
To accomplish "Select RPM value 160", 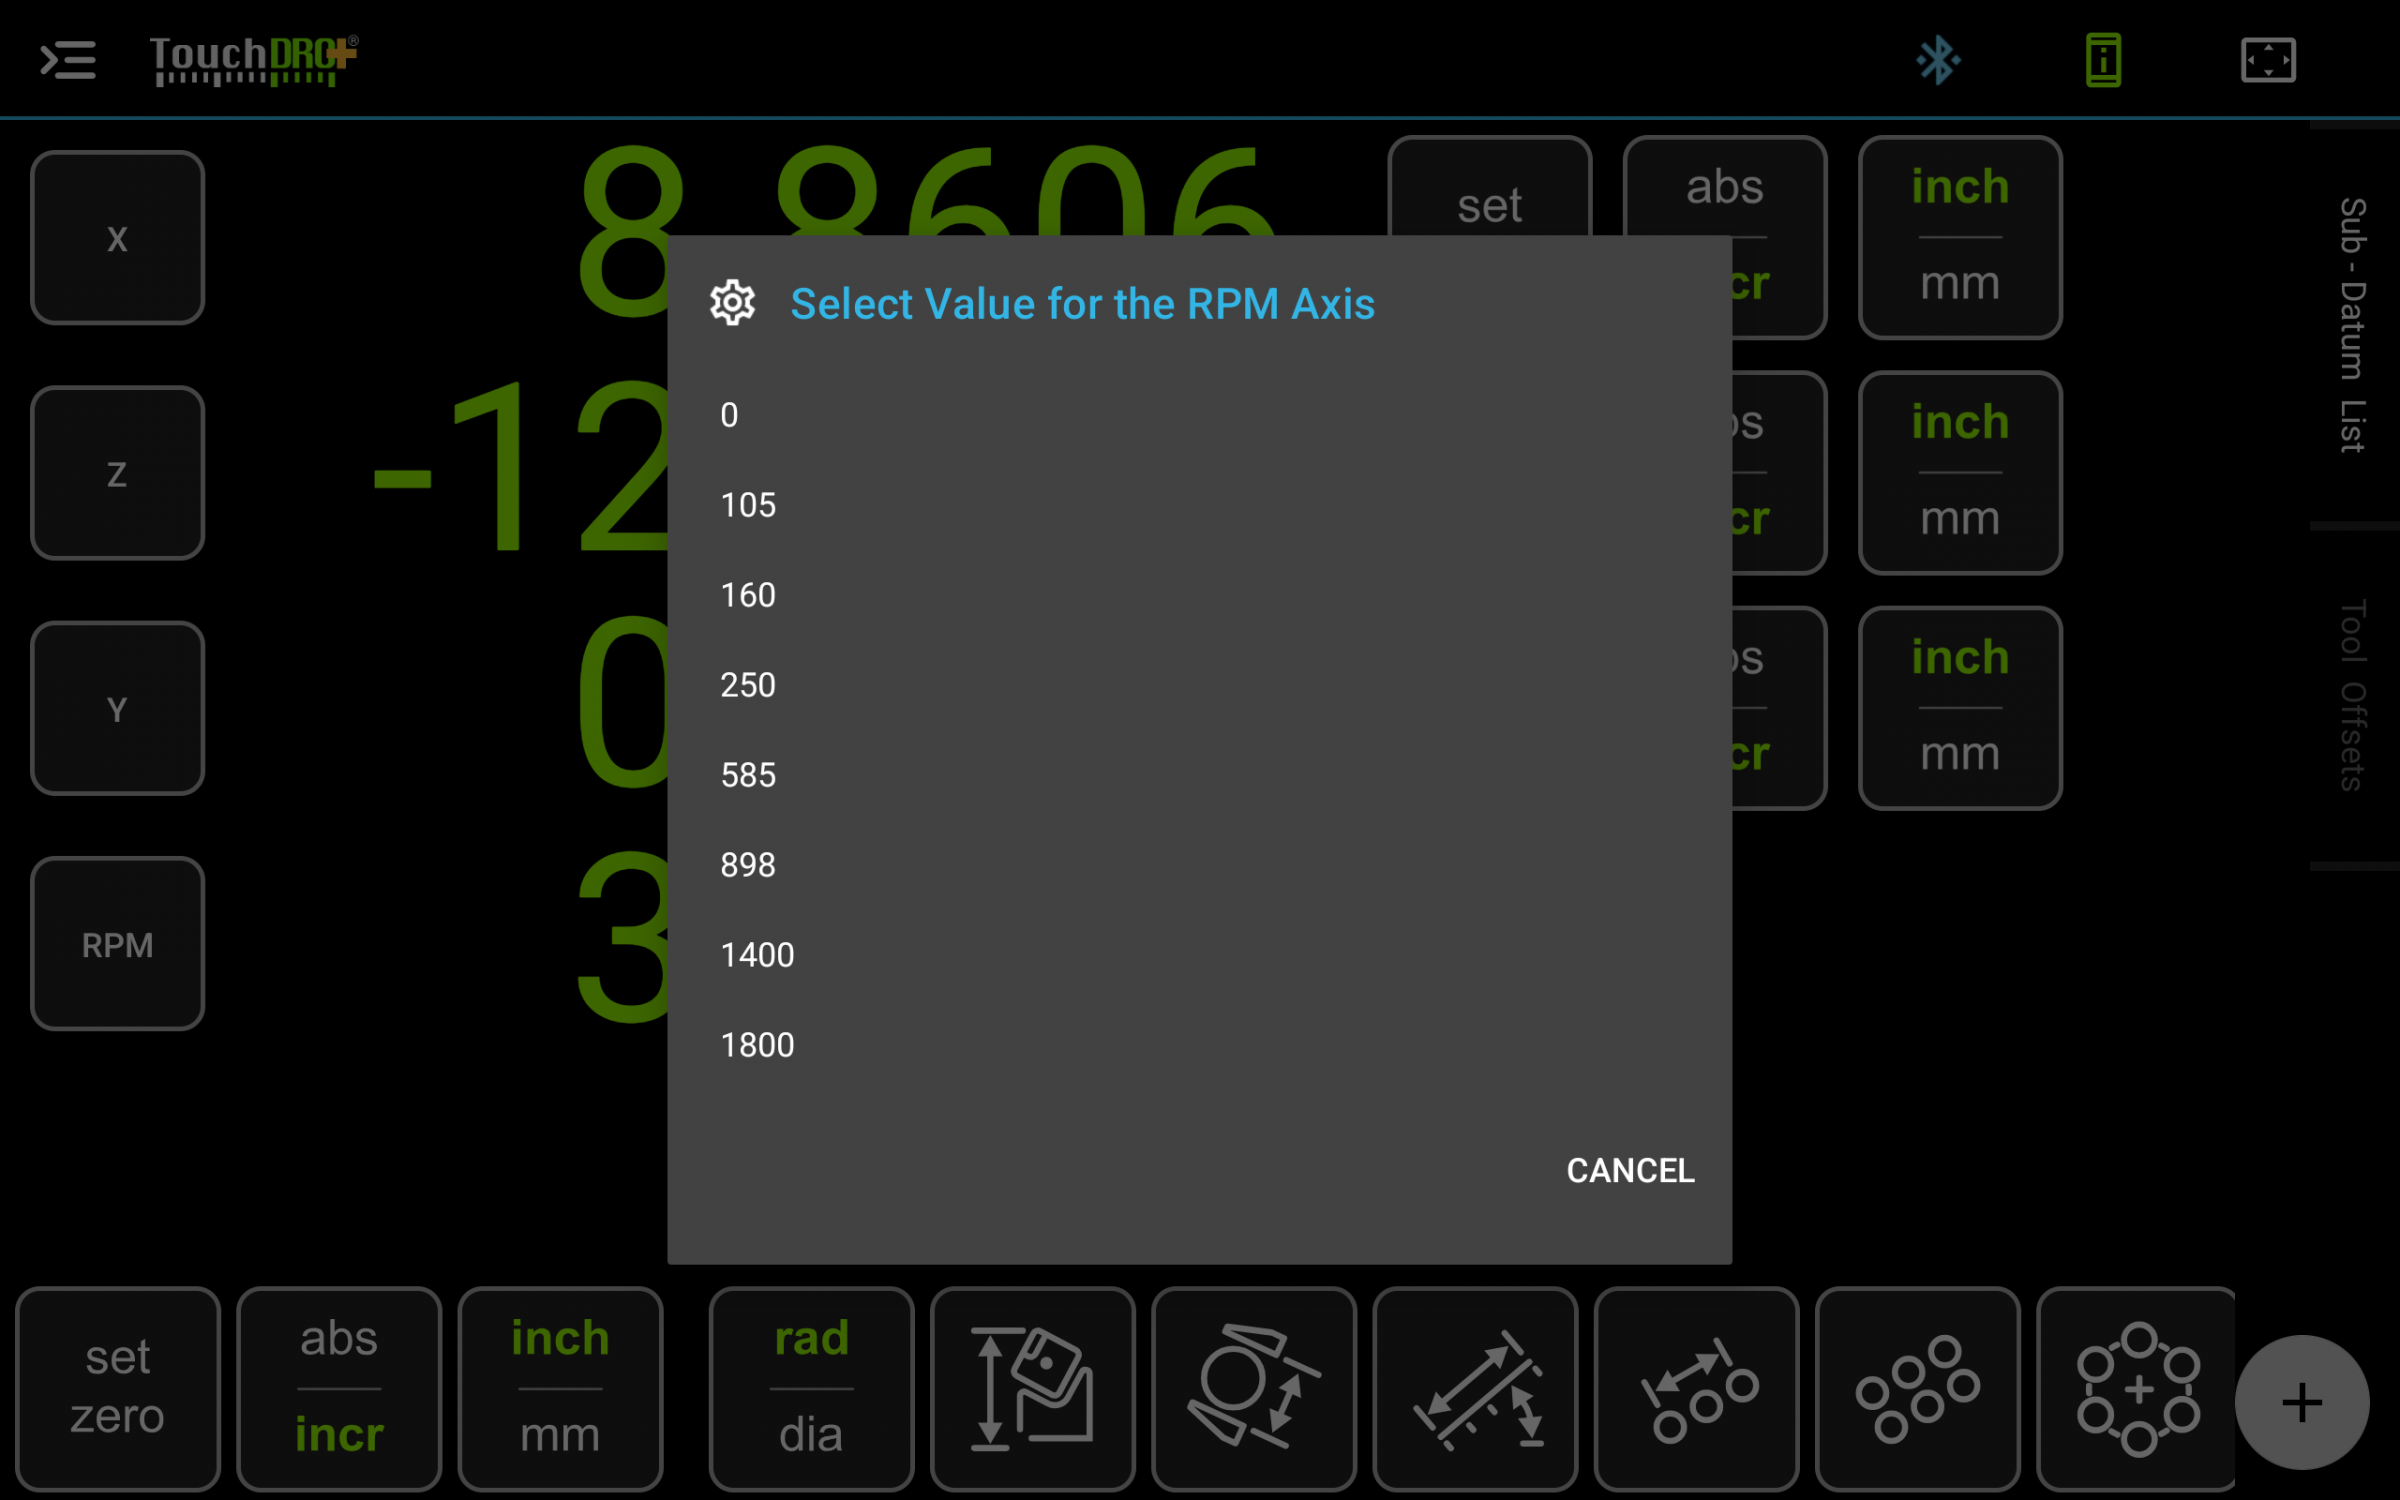I will pyautogui.click(x=1199, y=595).
